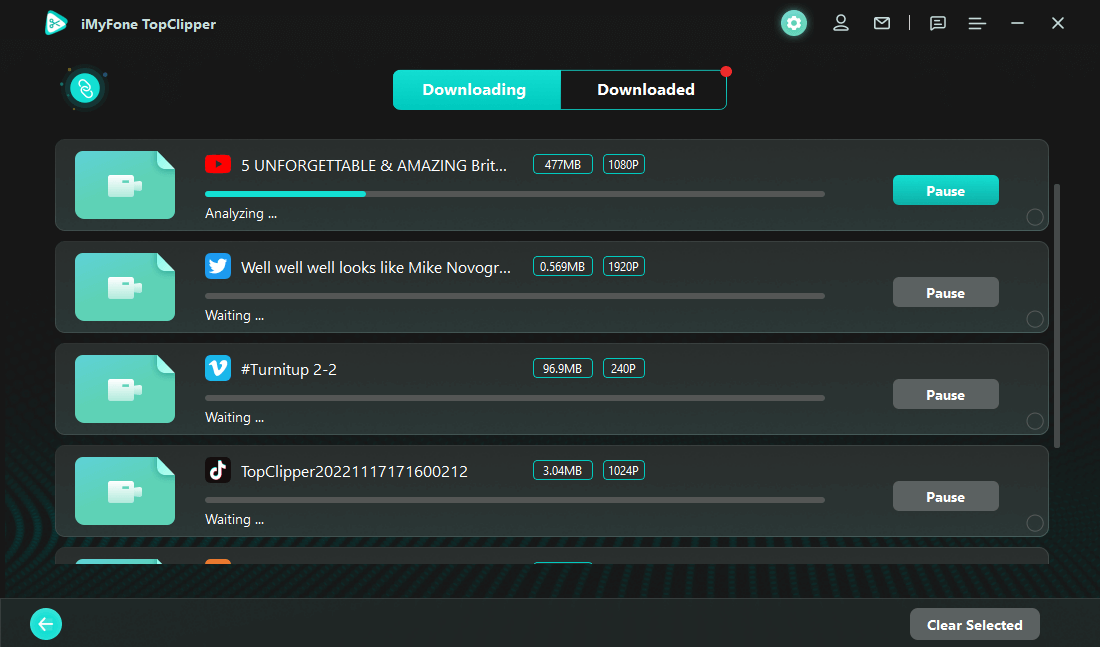
Task: Select the YouTube download's round checkbox
Action: pyautogui.click(x=1035, y=217)
